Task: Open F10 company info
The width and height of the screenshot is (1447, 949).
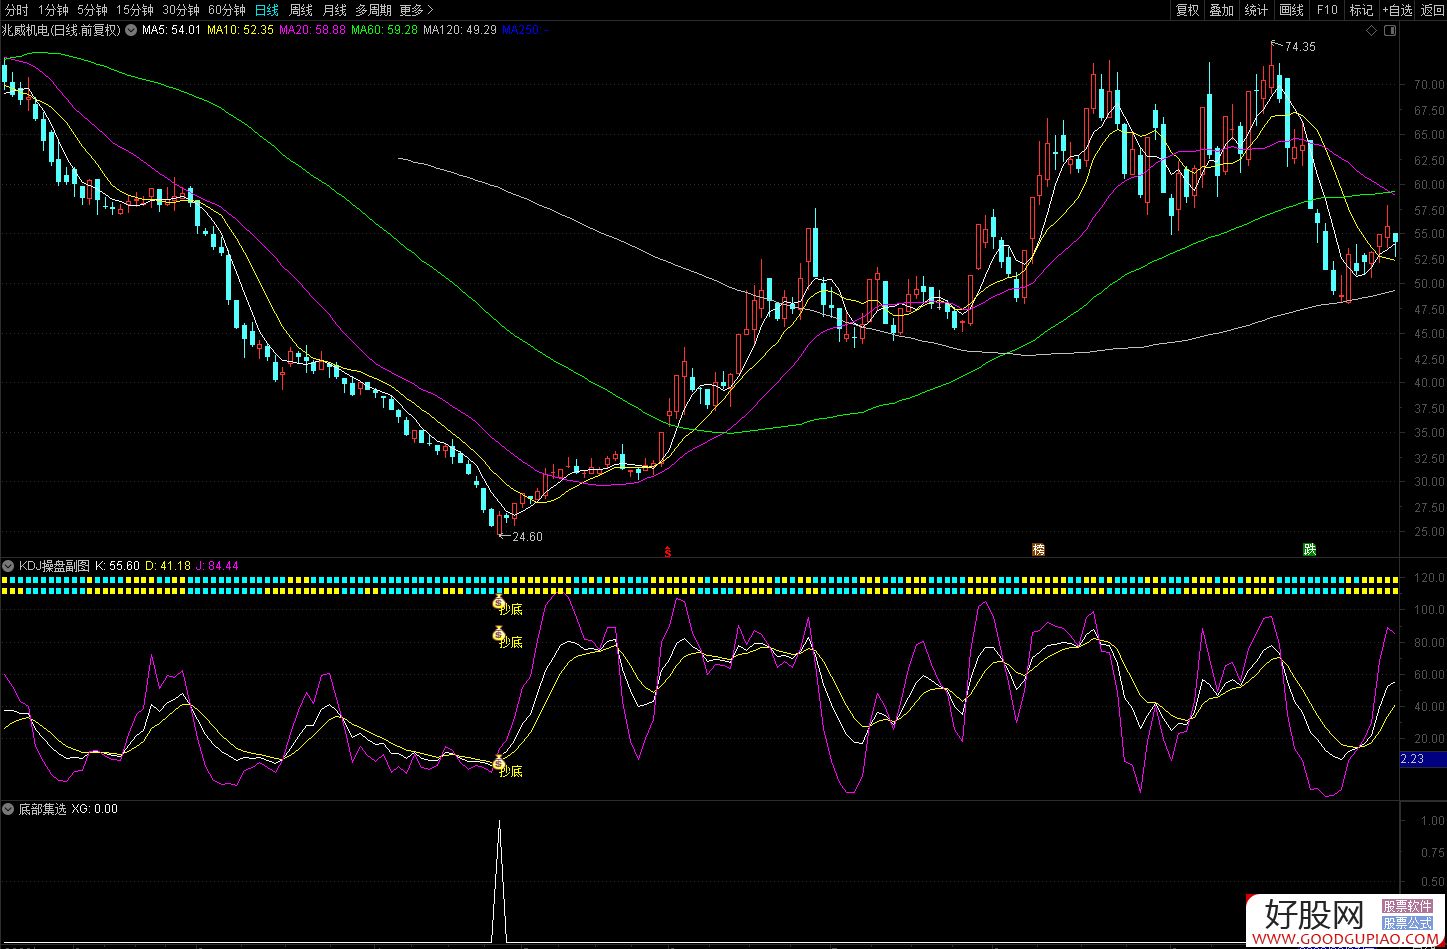Action: (1326, 10)
